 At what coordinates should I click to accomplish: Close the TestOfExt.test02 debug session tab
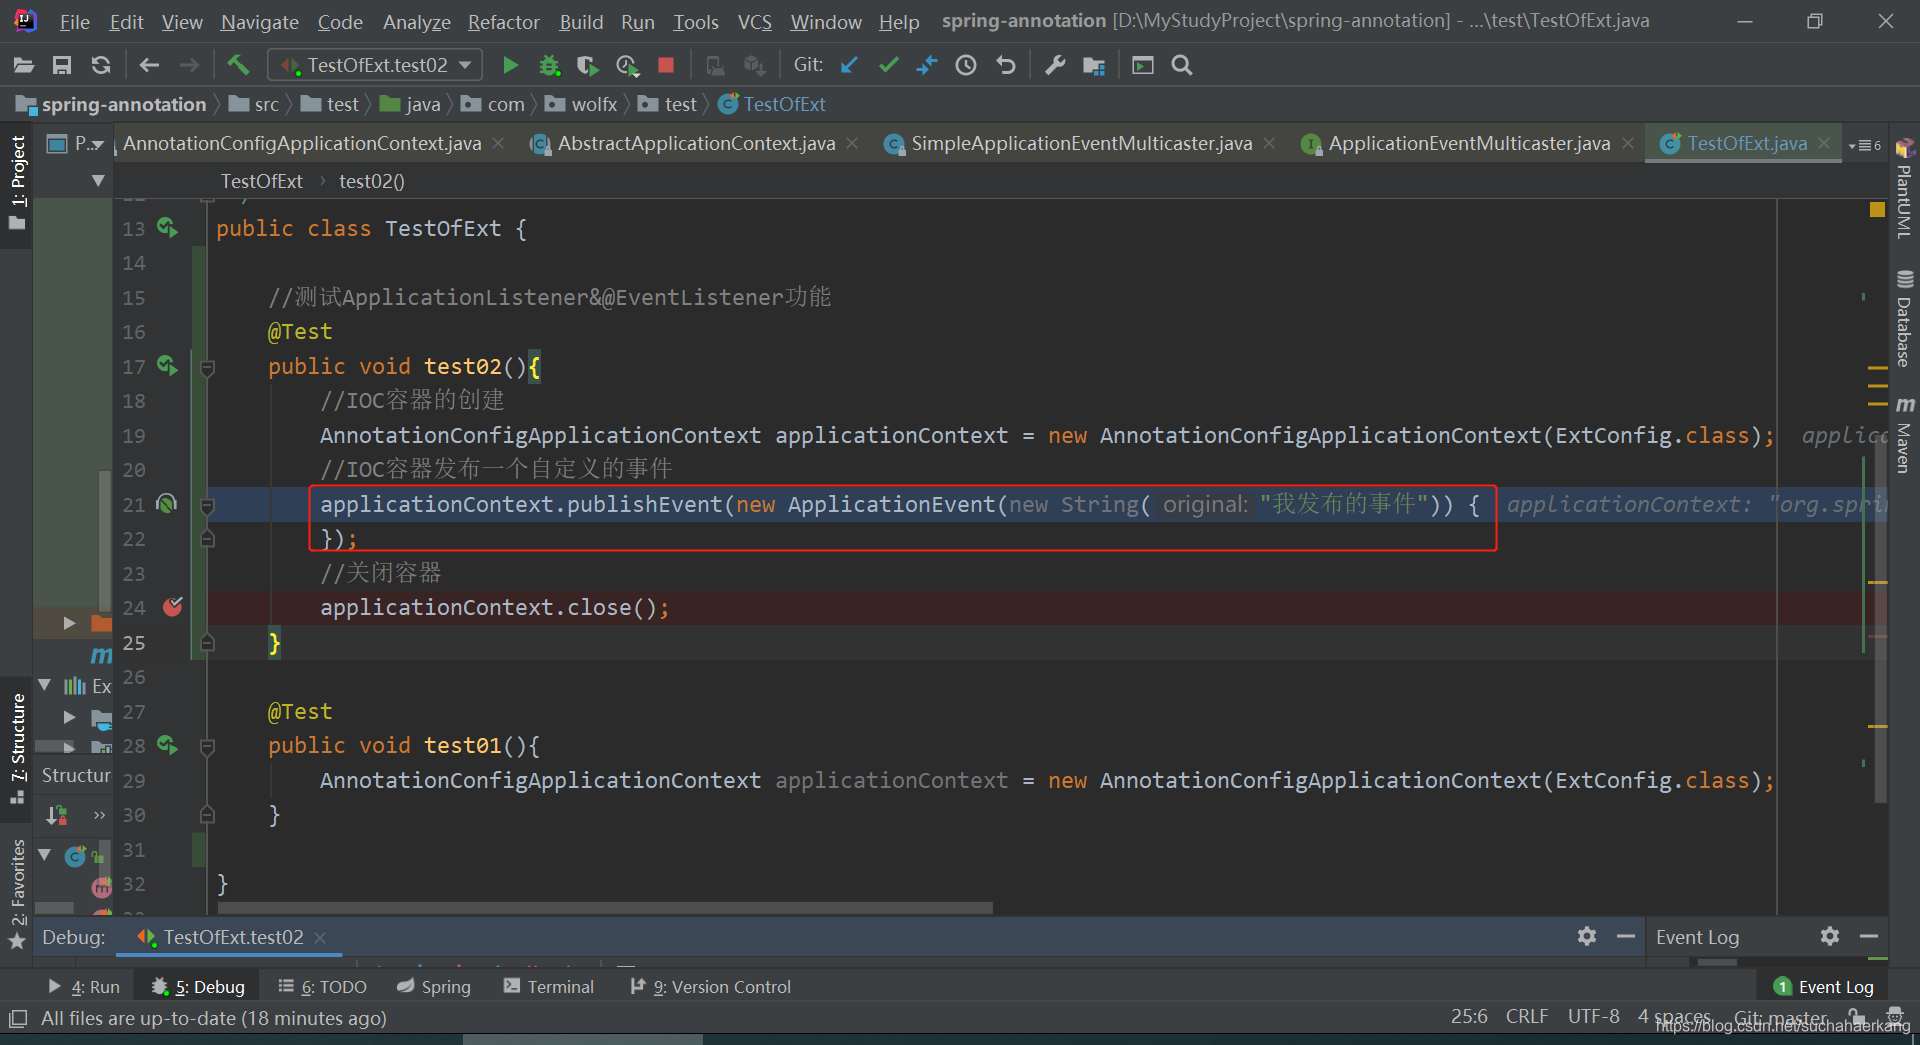pyautogui.click(x=320, y=937)
